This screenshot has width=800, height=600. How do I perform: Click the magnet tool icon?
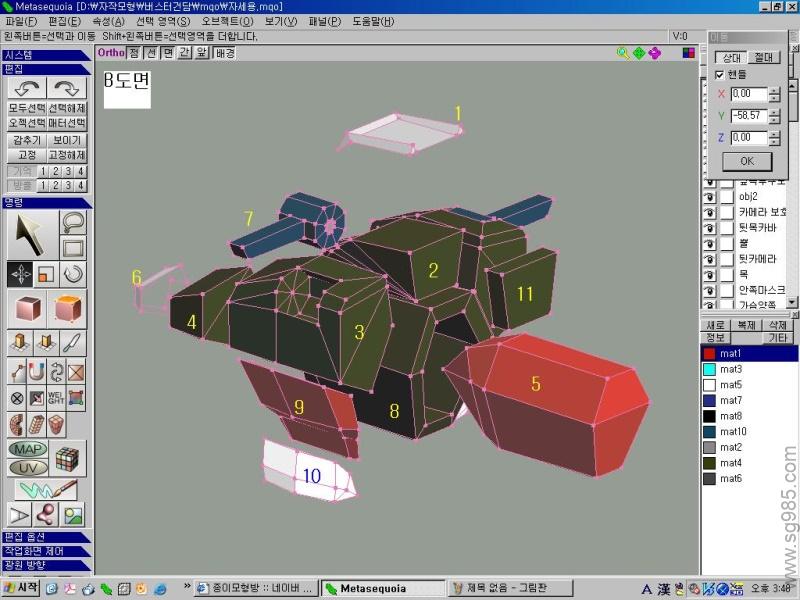pyautogui.click(x=37, y=372)
